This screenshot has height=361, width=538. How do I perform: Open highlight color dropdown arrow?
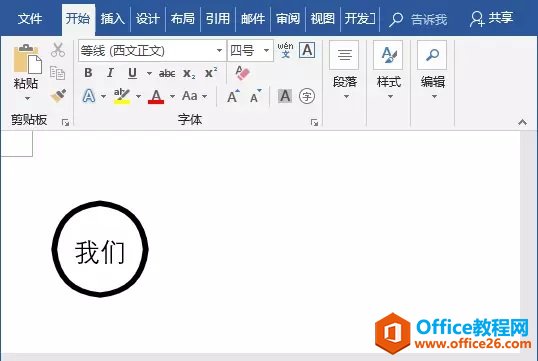click(138, 96)
